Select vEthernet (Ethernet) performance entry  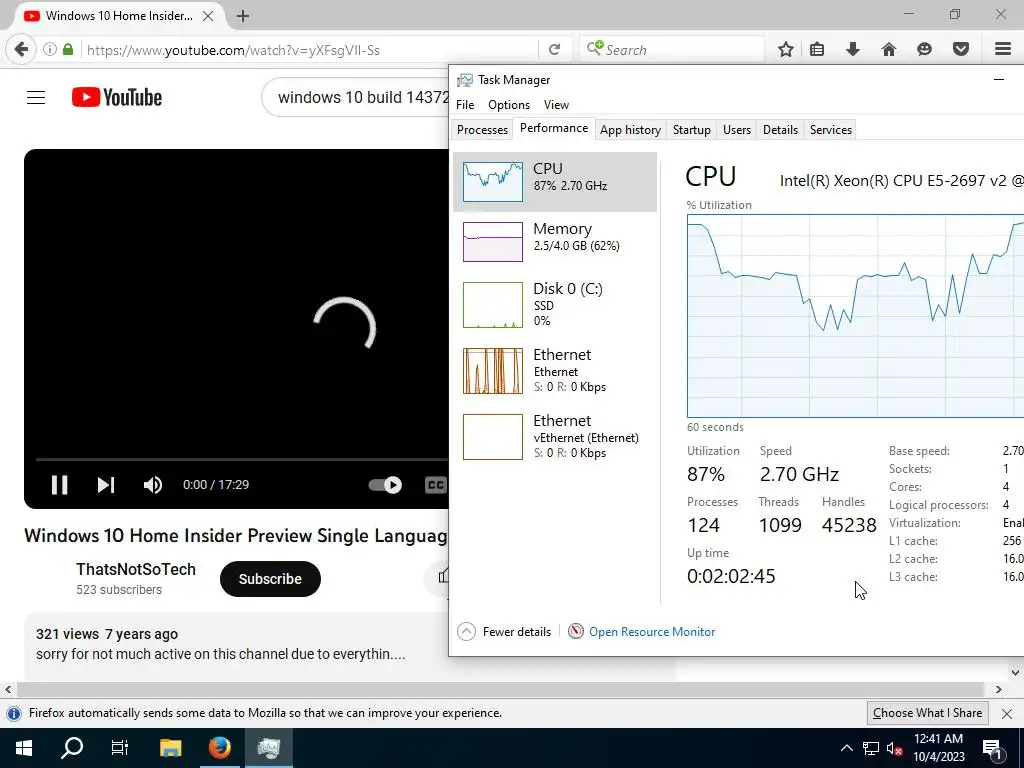[555, 436]
